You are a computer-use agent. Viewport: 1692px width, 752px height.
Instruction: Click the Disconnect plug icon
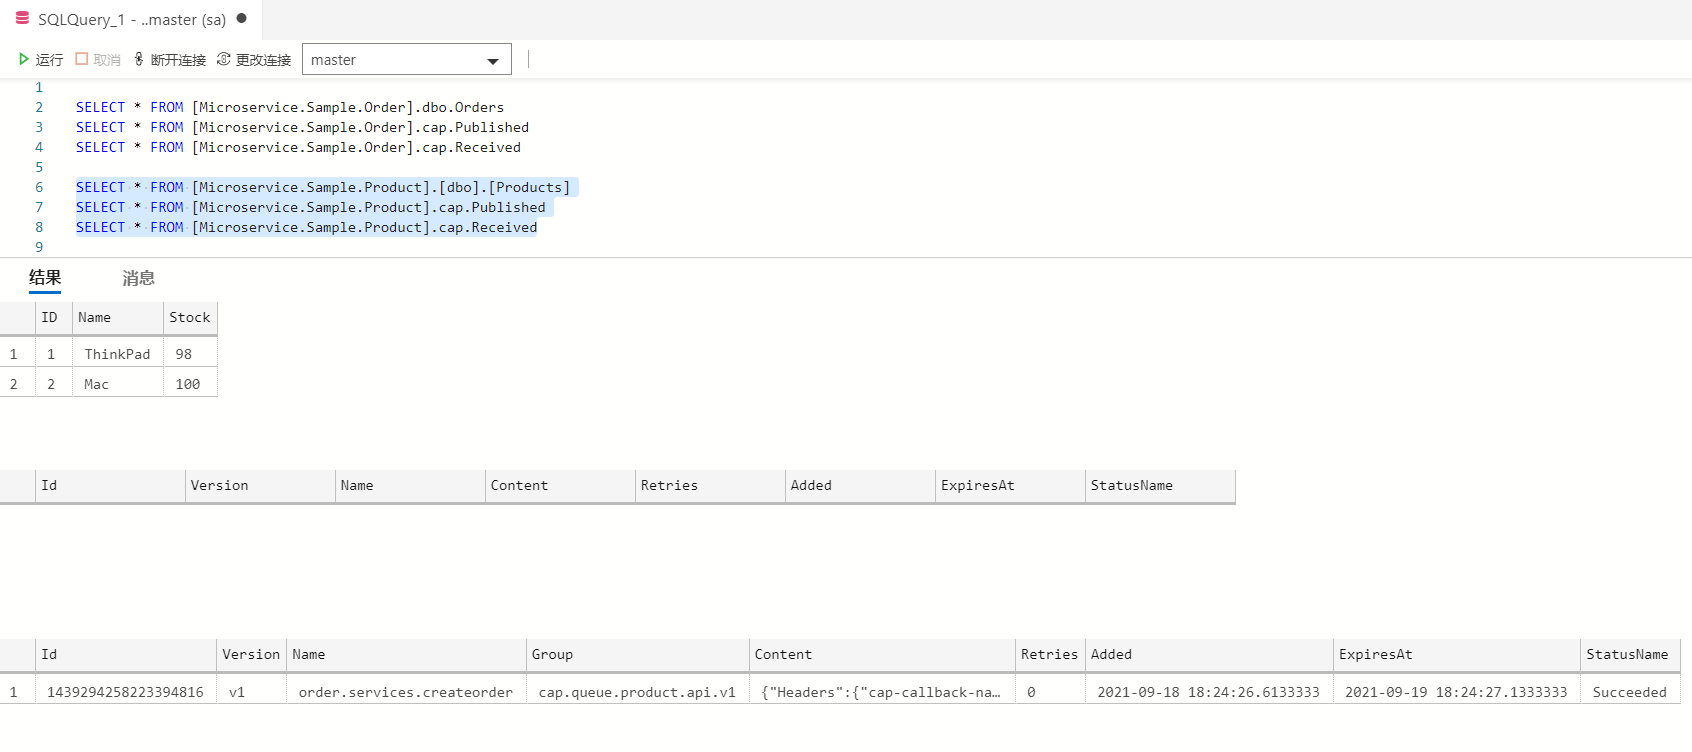(139, 60)
